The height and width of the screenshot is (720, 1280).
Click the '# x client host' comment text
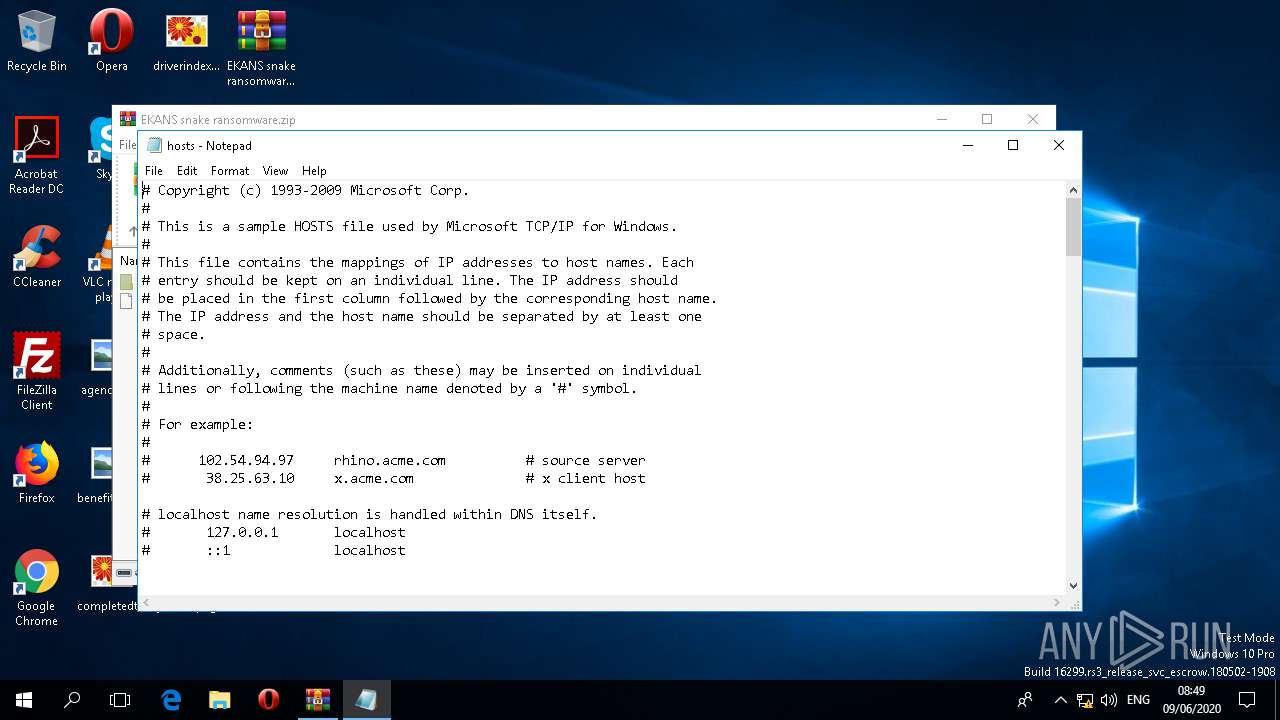[x=586, y=478]
